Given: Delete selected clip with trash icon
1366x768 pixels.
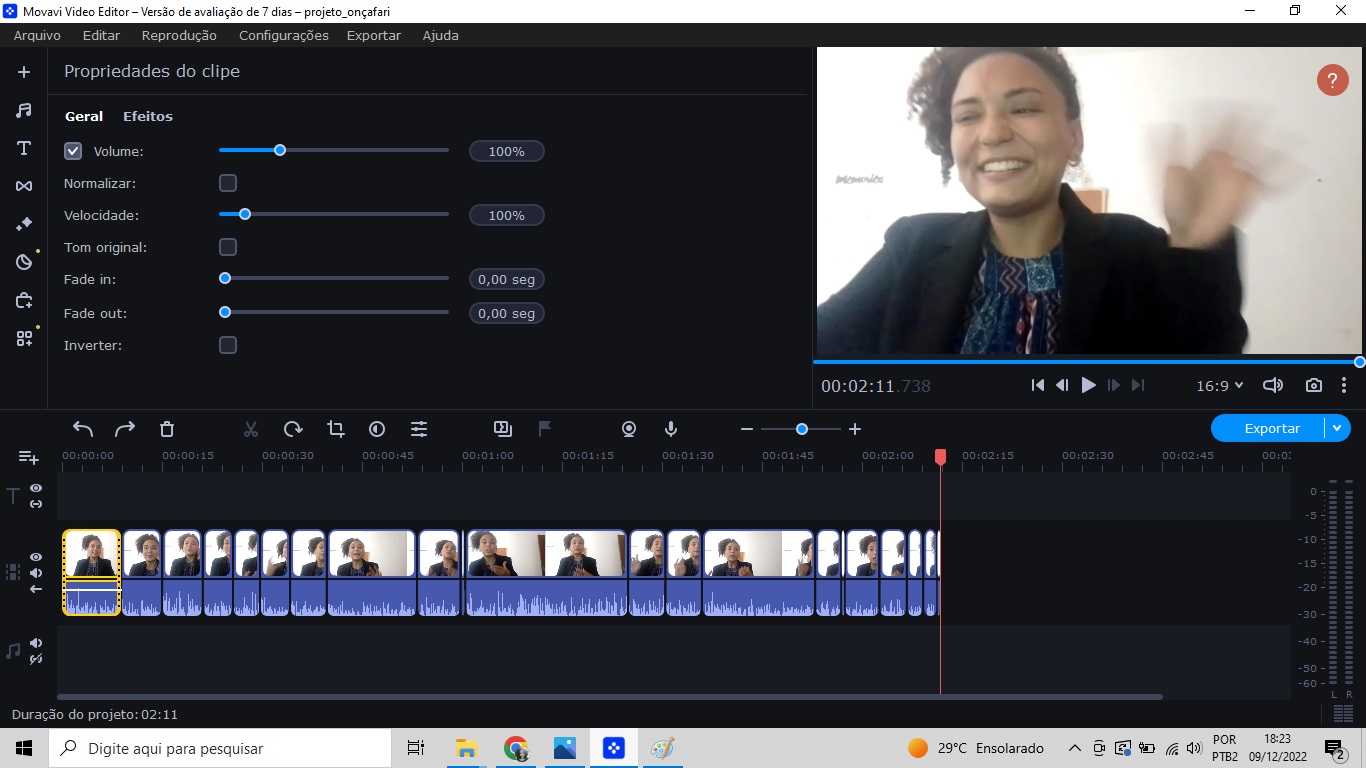Looking at the screenshot, I should point(167,429).
